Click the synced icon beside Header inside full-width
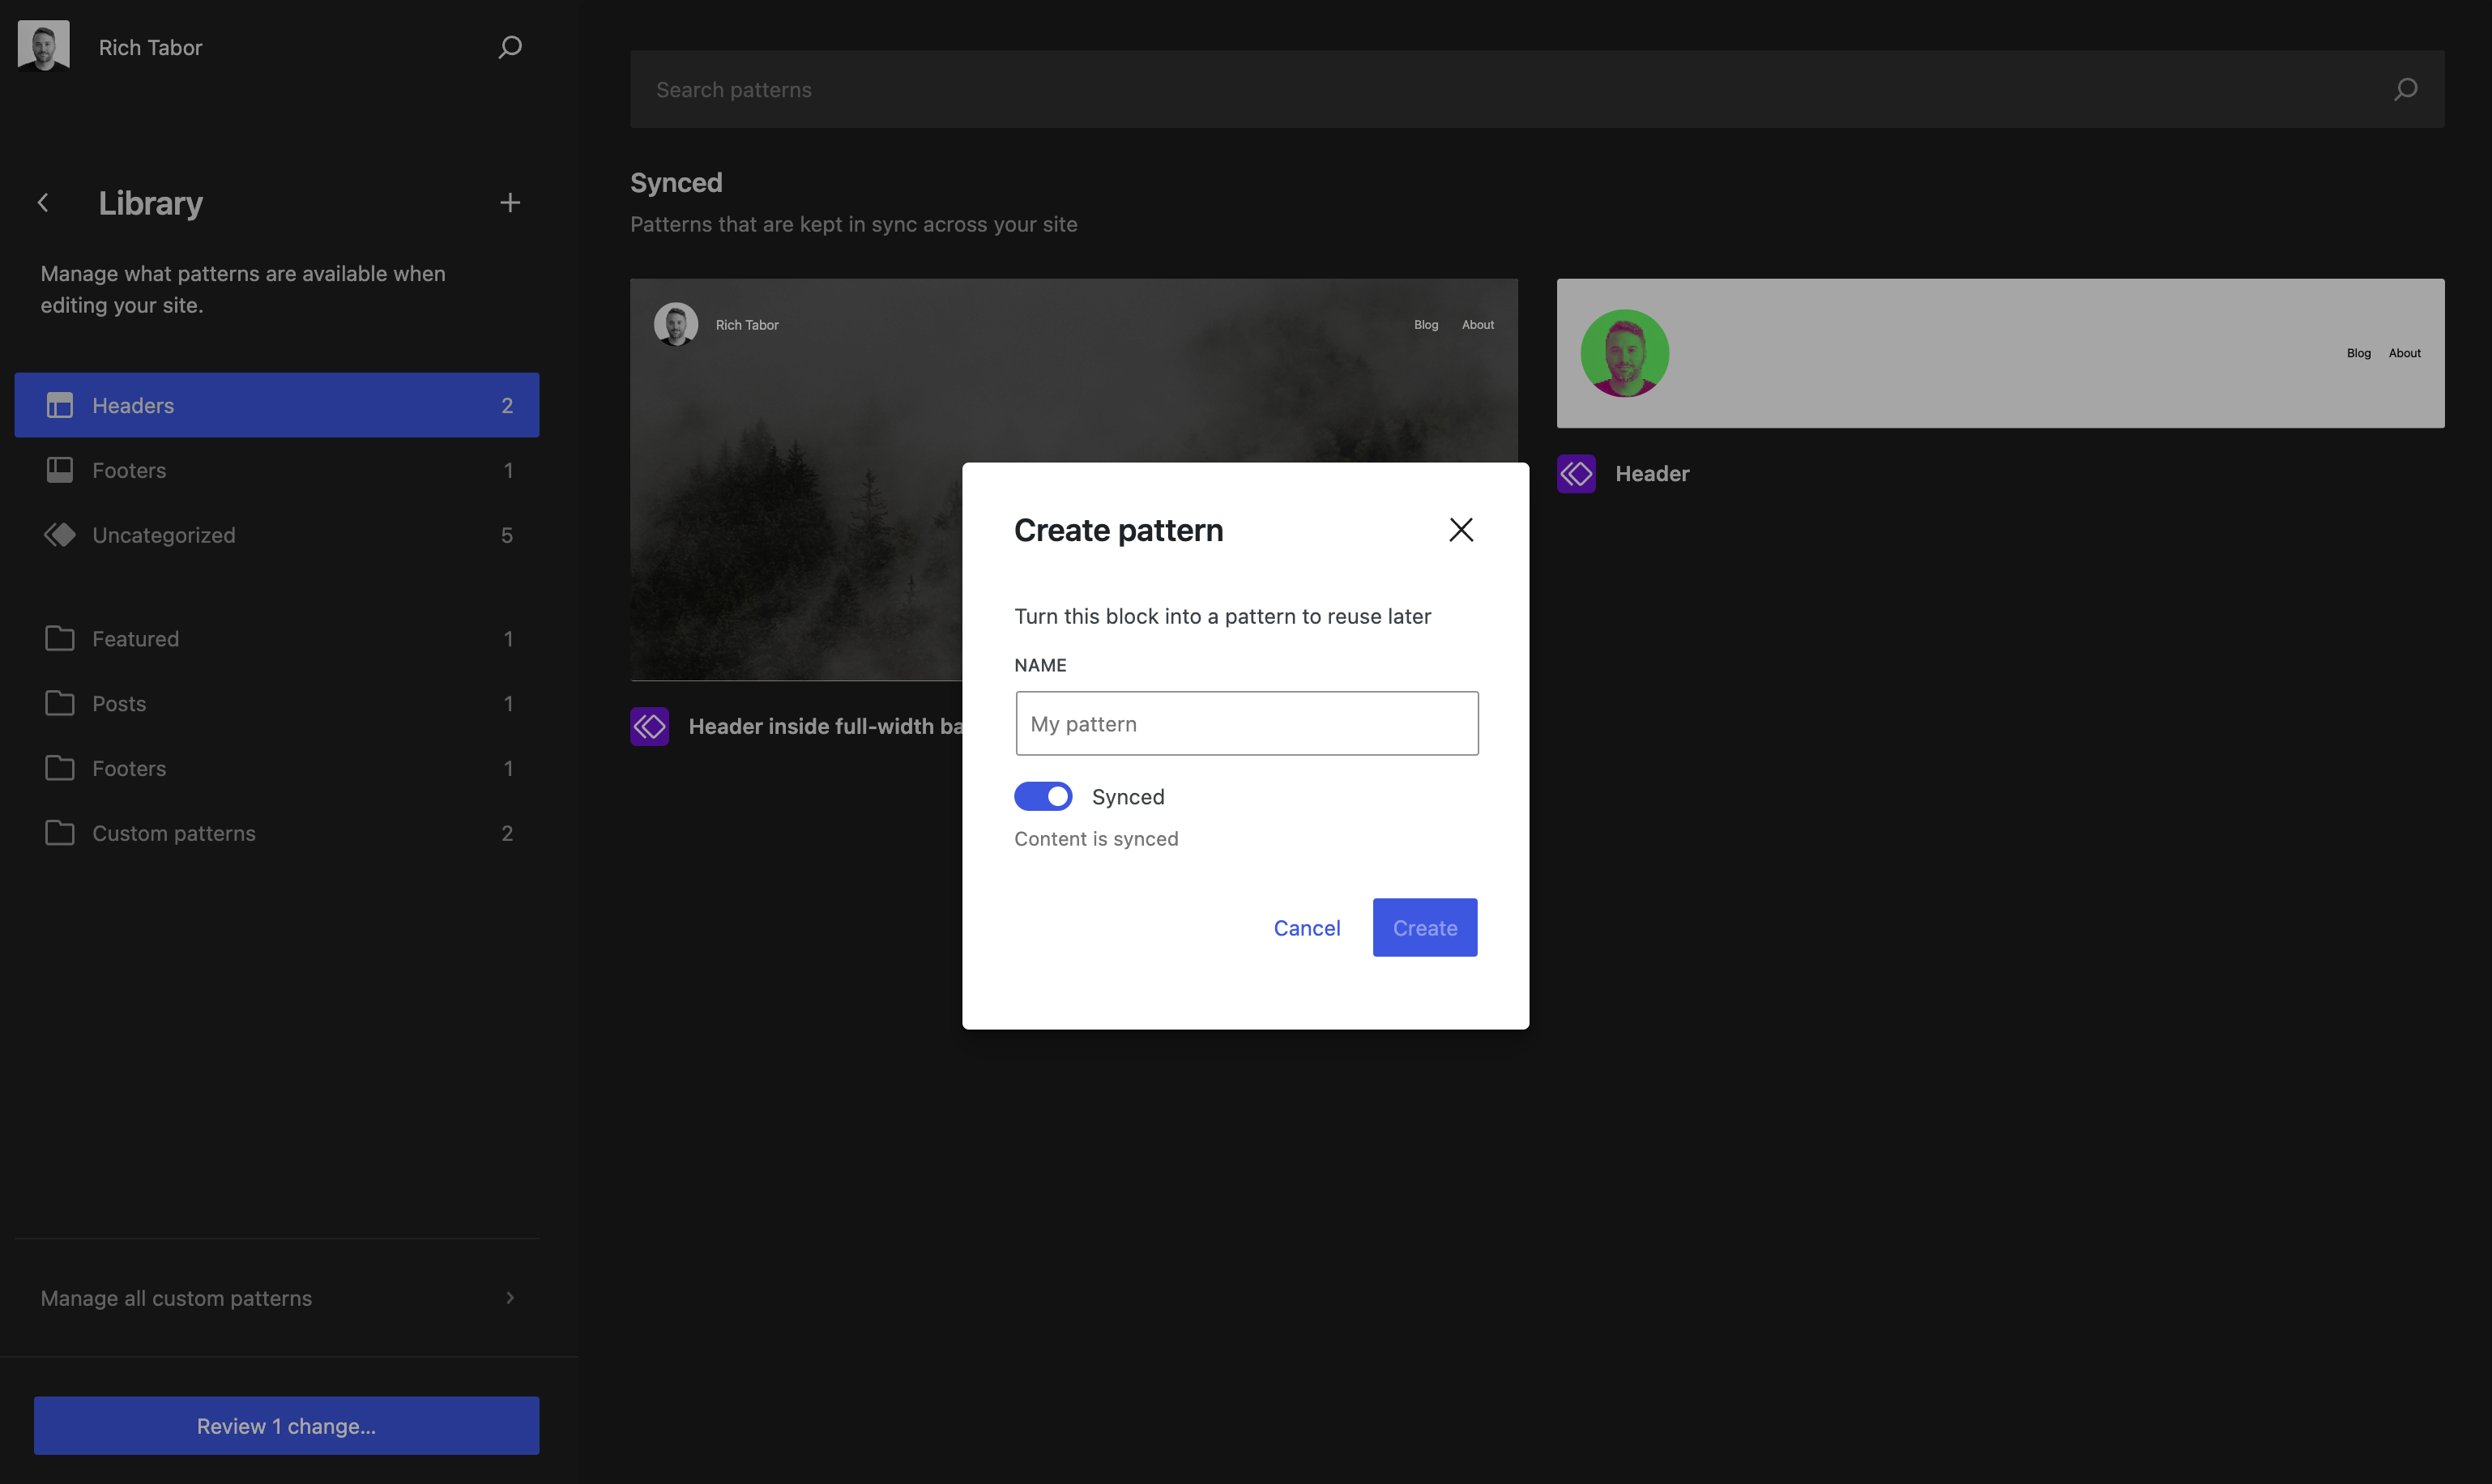Screen dimensions: 2492x1484 click(x=650, y=727)
